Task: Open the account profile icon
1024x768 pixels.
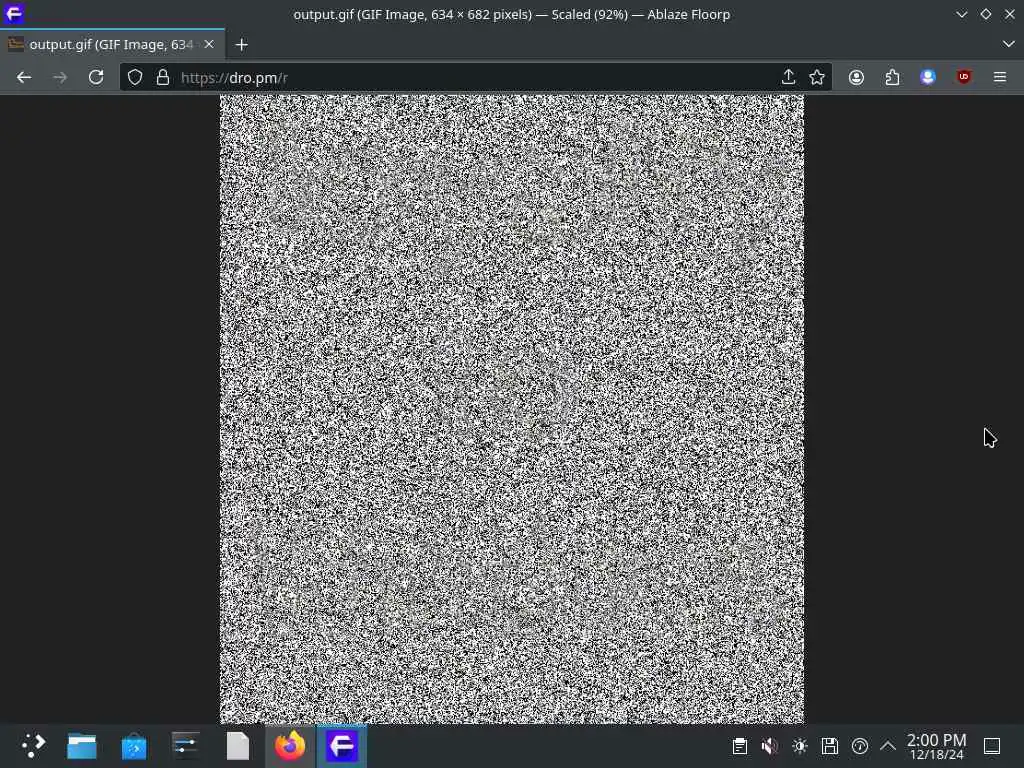Action: click(x=856, y=78)
